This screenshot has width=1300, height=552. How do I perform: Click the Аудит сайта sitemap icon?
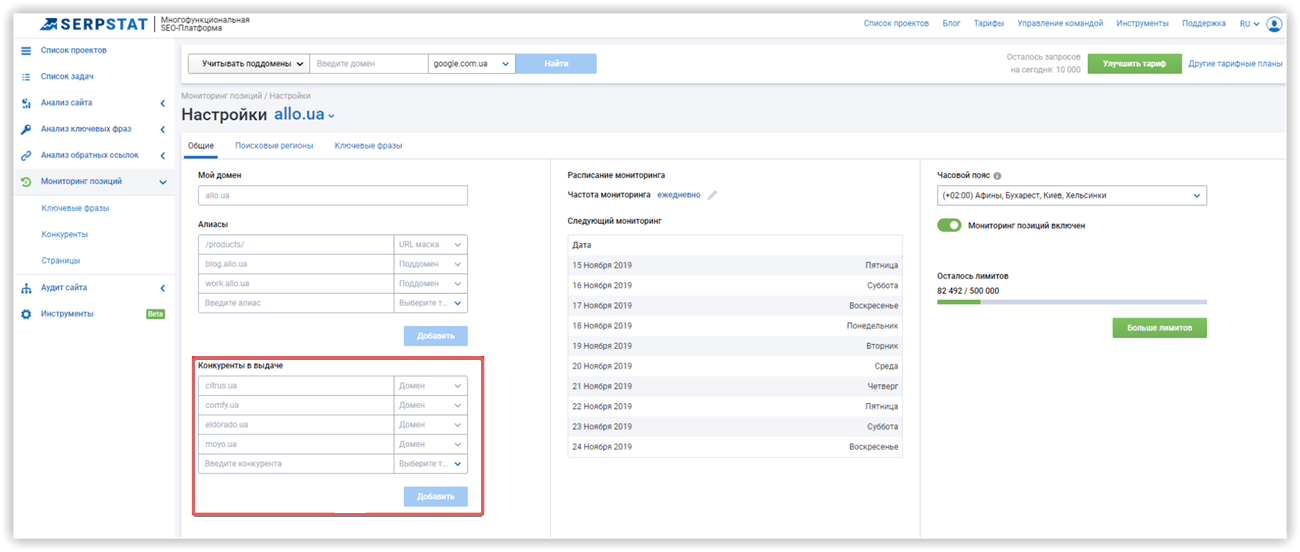(26, 288)
